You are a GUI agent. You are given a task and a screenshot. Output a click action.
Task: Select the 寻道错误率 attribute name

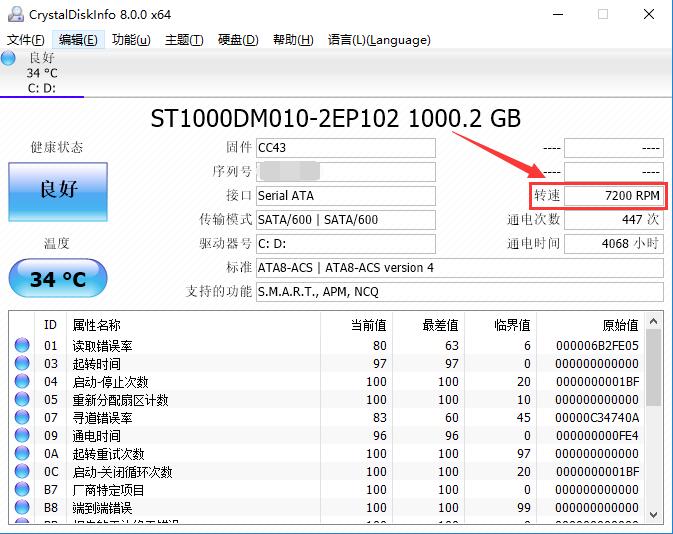(102, 418)
